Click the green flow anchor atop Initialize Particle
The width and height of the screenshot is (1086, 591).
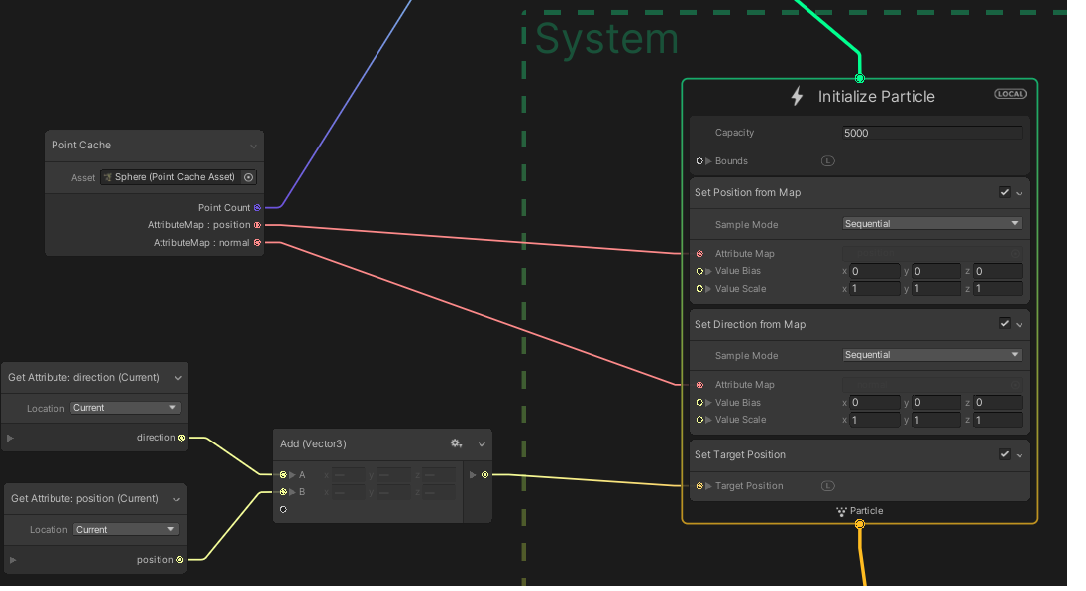[858, 77]
